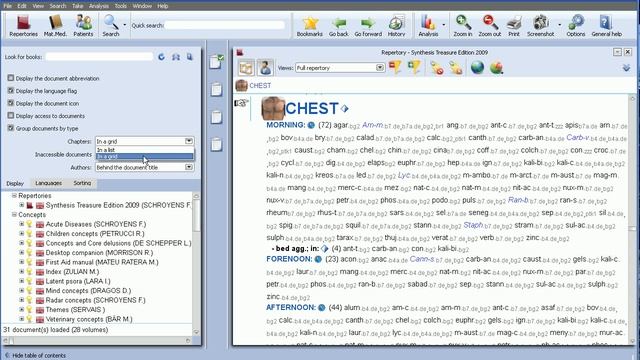This screenshot has height=360, width=640.
Task: Toggle Display the language flag checkbox
Action: (x=11, y=90)
